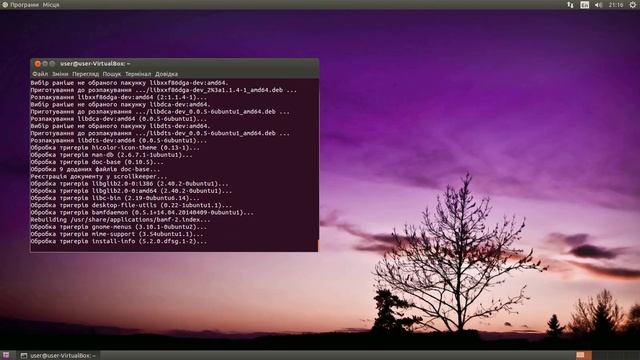The height and width of the screenshot is (360, 640).
Task: Click line 'Розпакування libdts-dev:amd64 (0.0.5-6ubuntu1)...'
Action: point(119,140)
